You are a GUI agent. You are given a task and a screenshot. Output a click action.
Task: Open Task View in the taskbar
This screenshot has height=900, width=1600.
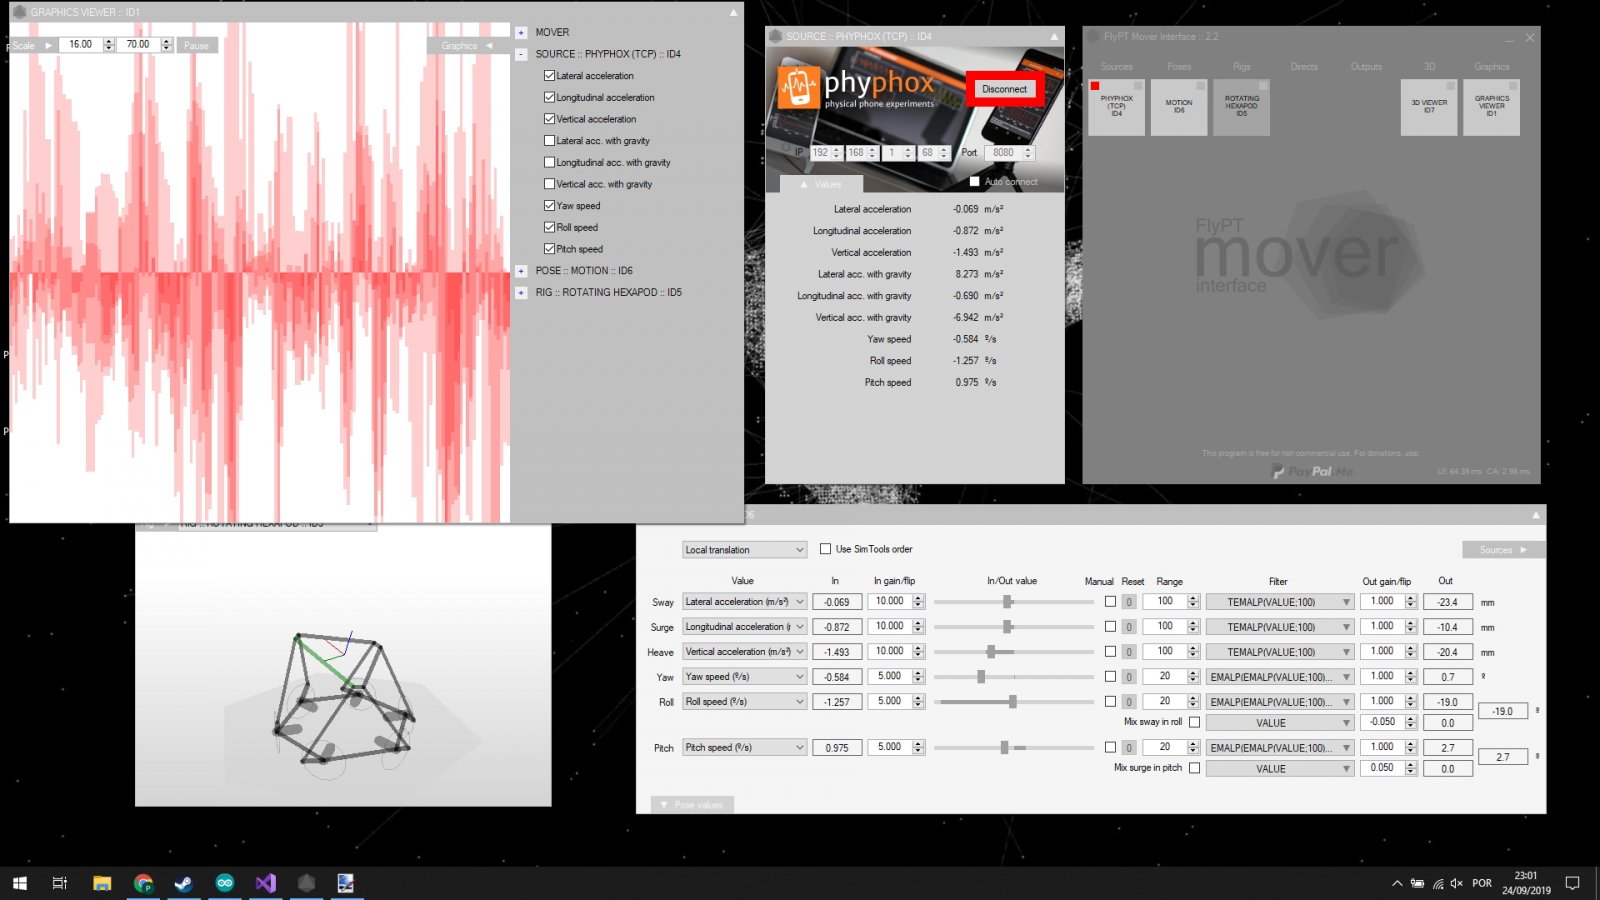[60, 883]
